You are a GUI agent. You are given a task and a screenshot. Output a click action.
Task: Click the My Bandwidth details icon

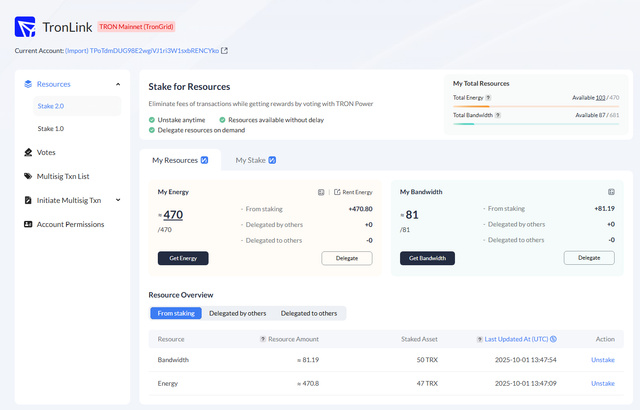coord(611,191)
